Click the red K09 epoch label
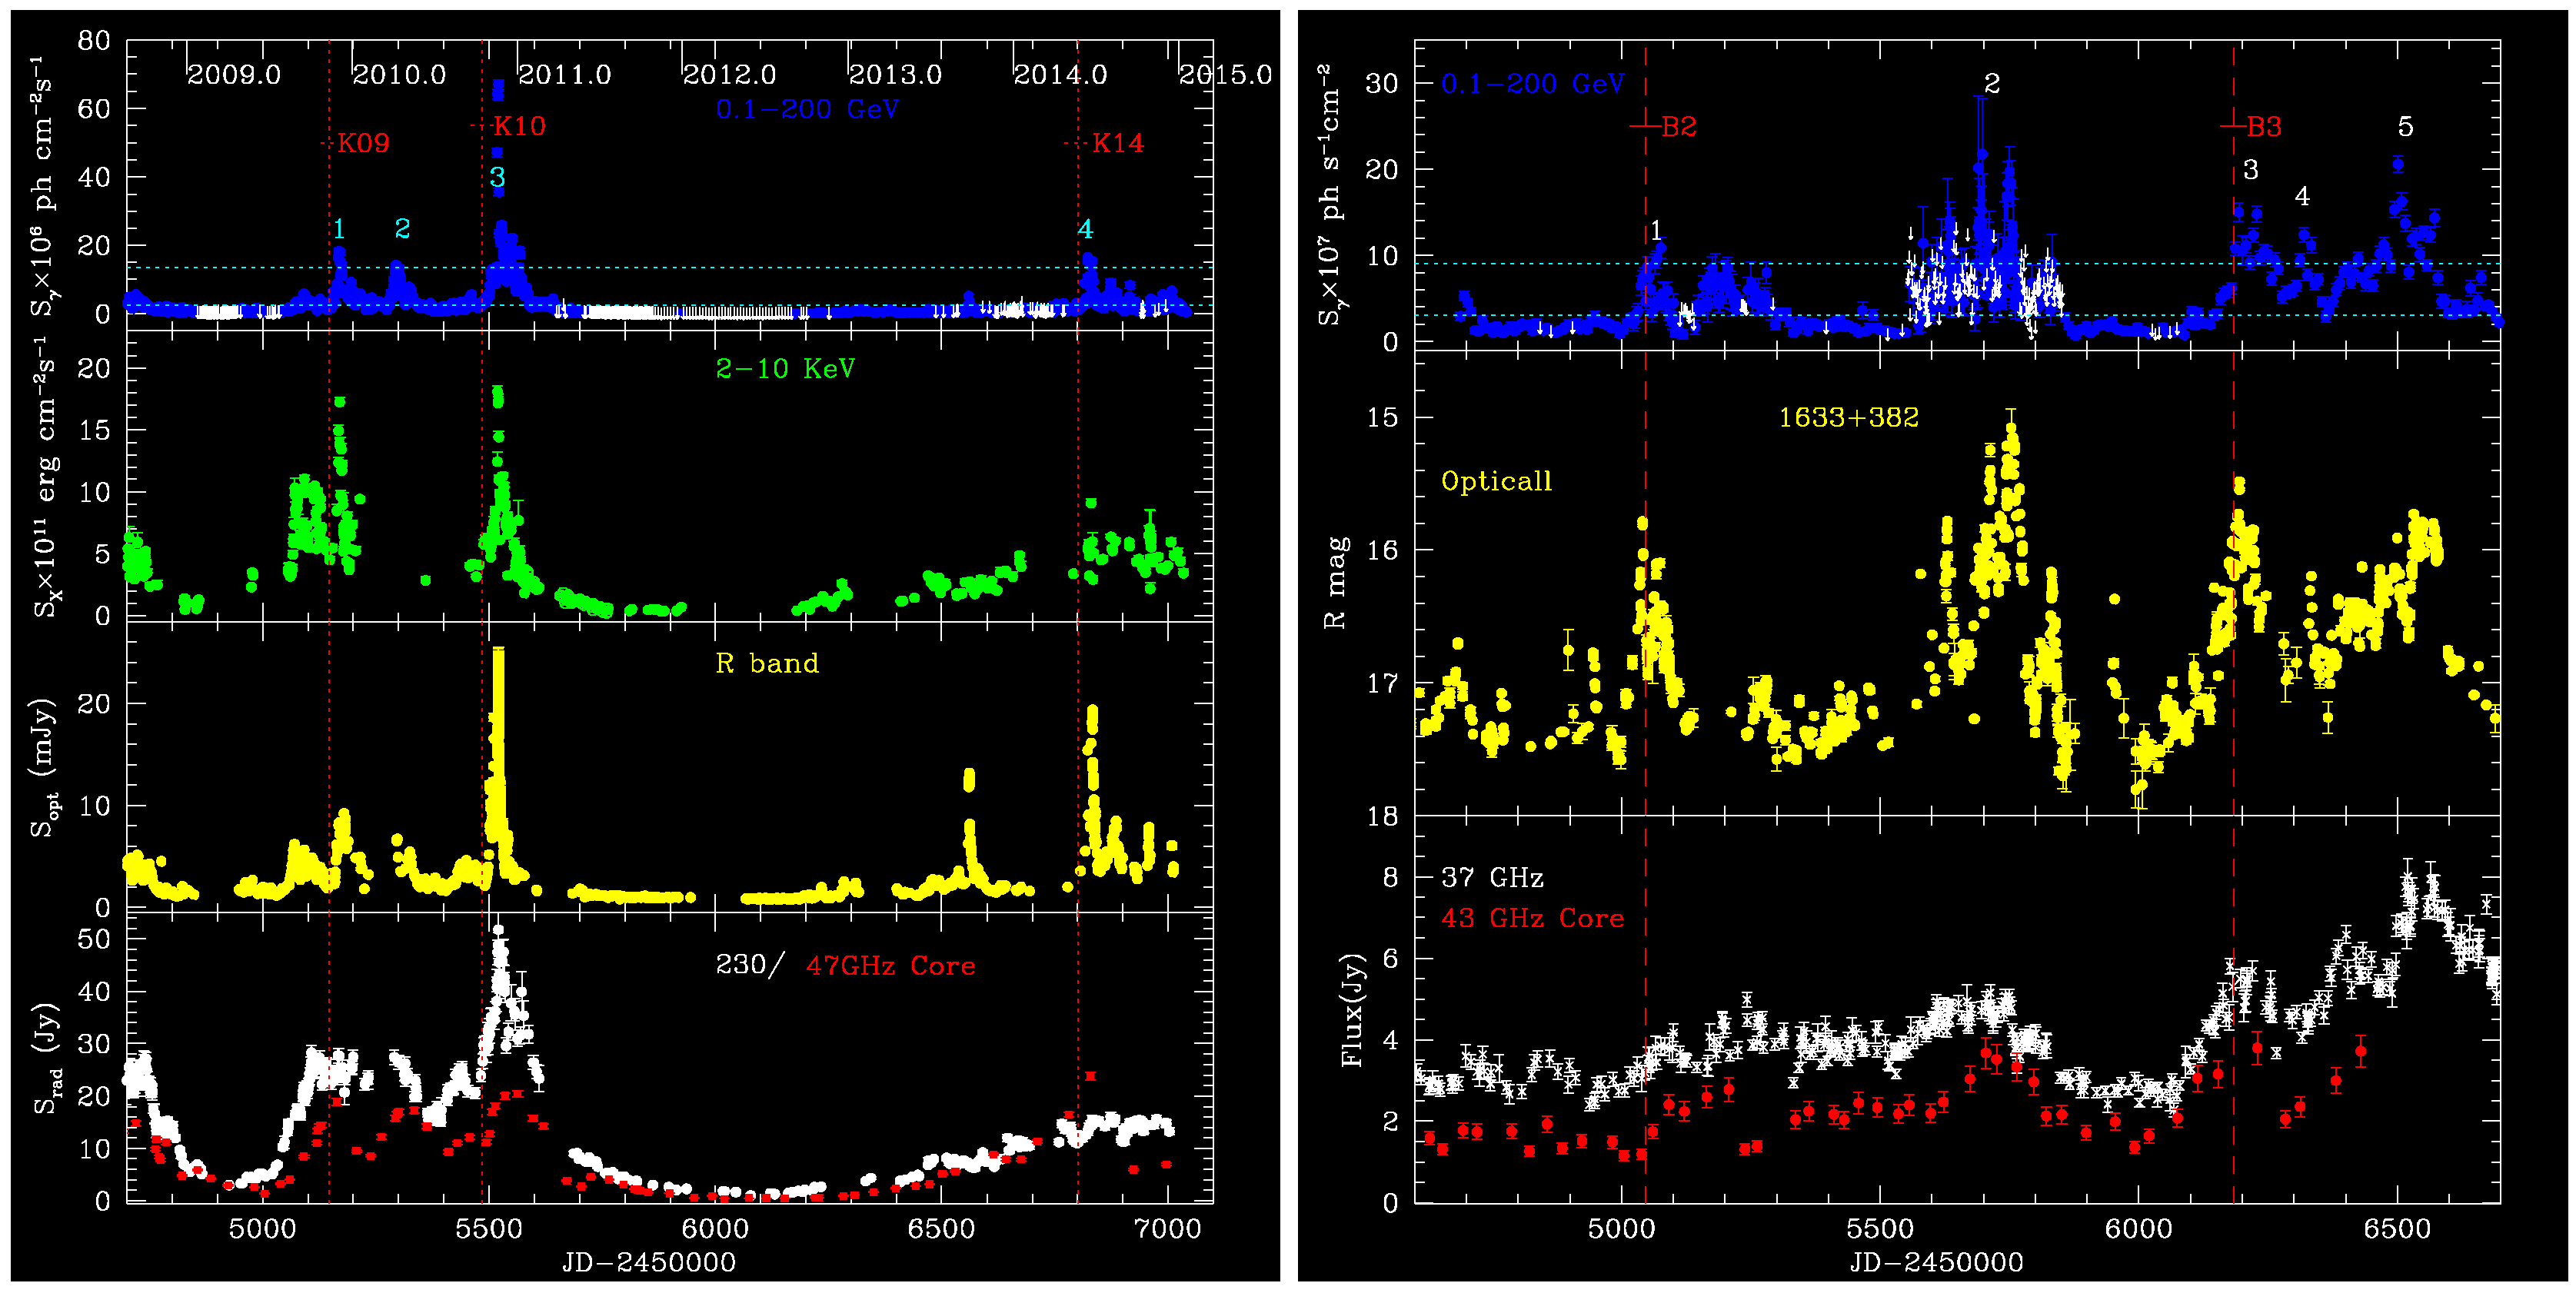 tap(363, 143)
